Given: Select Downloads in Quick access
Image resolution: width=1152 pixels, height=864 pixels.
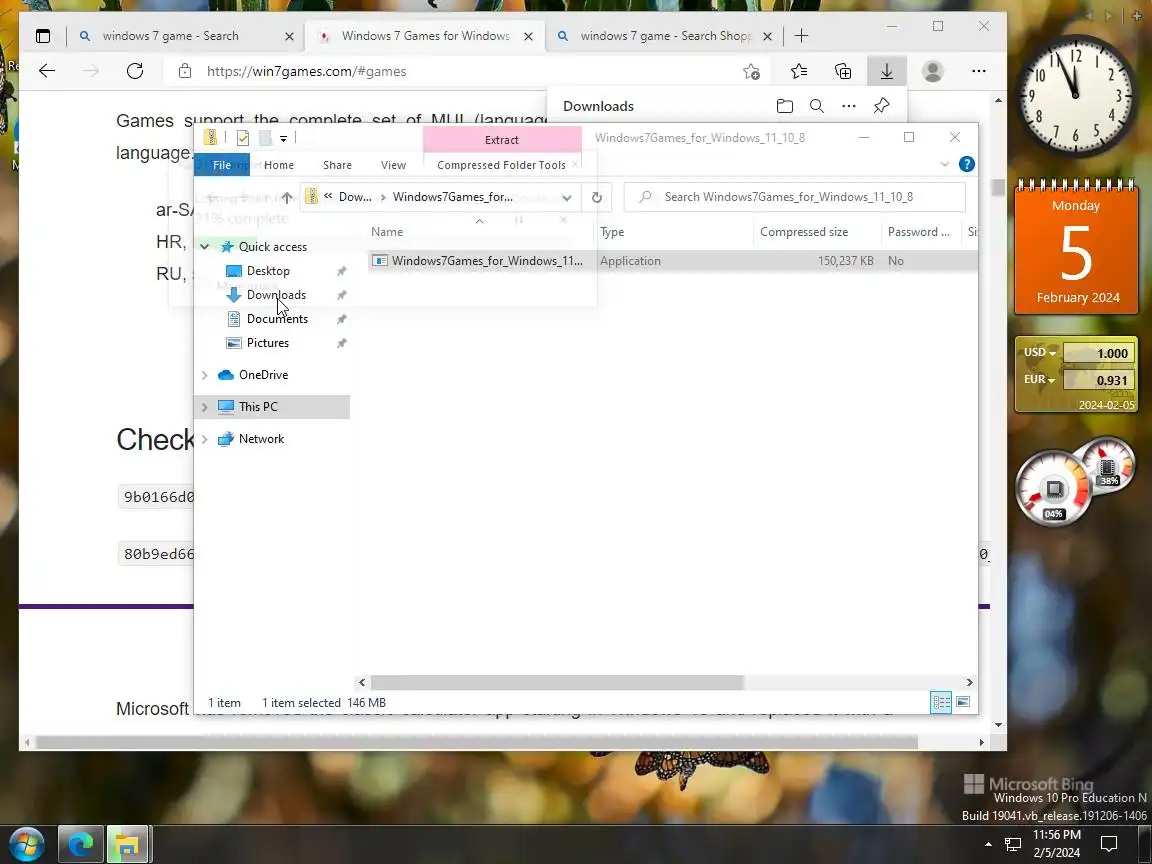Looking at the screenshot, I should [x=276, y=295].
